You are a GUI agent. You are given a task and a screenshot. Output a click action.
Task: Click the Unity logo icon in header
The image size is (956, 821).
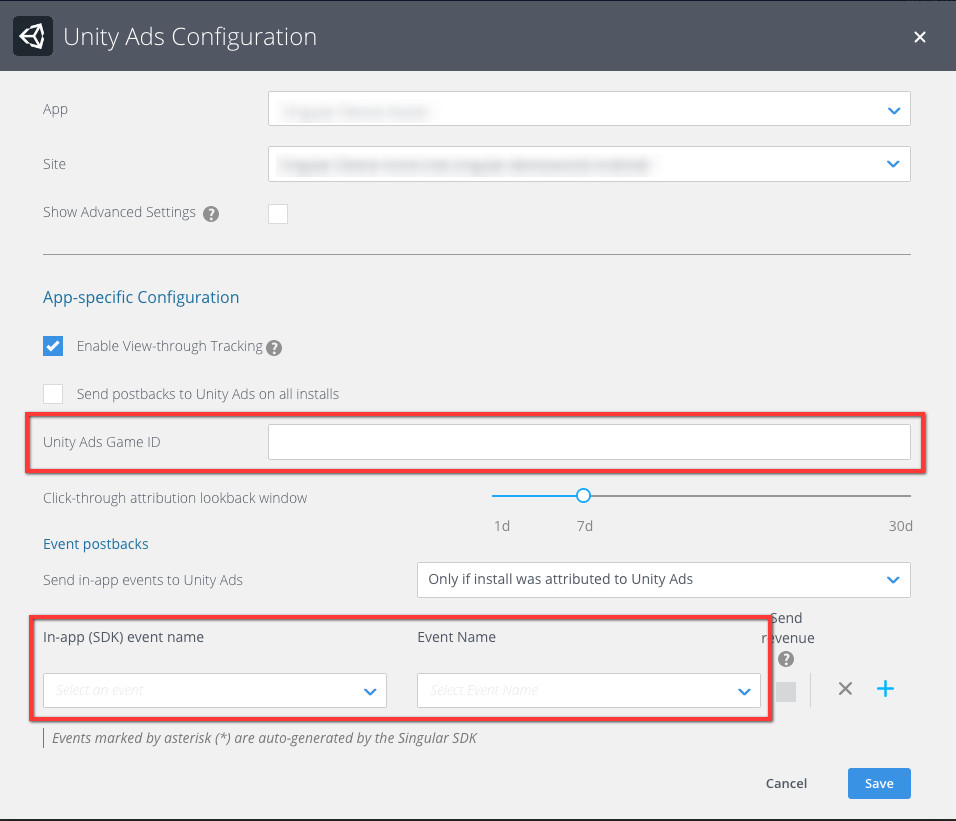(x=33, y=36)
